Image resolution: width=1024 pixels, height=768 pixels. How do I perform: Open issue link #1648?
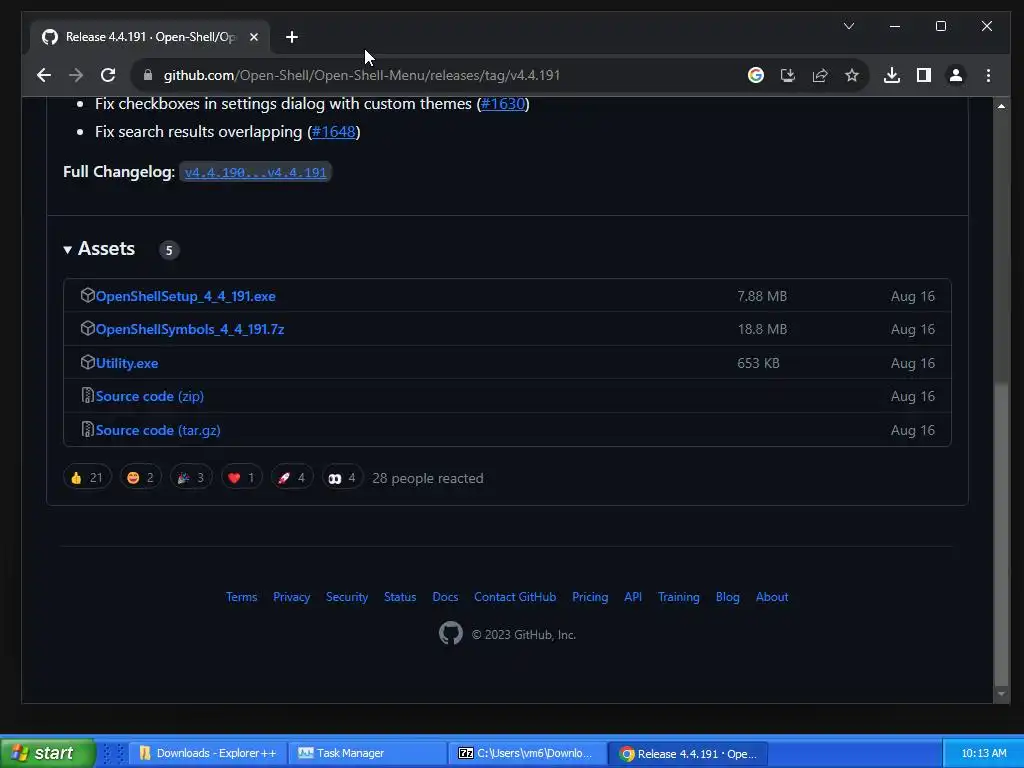tap(334, 132)
